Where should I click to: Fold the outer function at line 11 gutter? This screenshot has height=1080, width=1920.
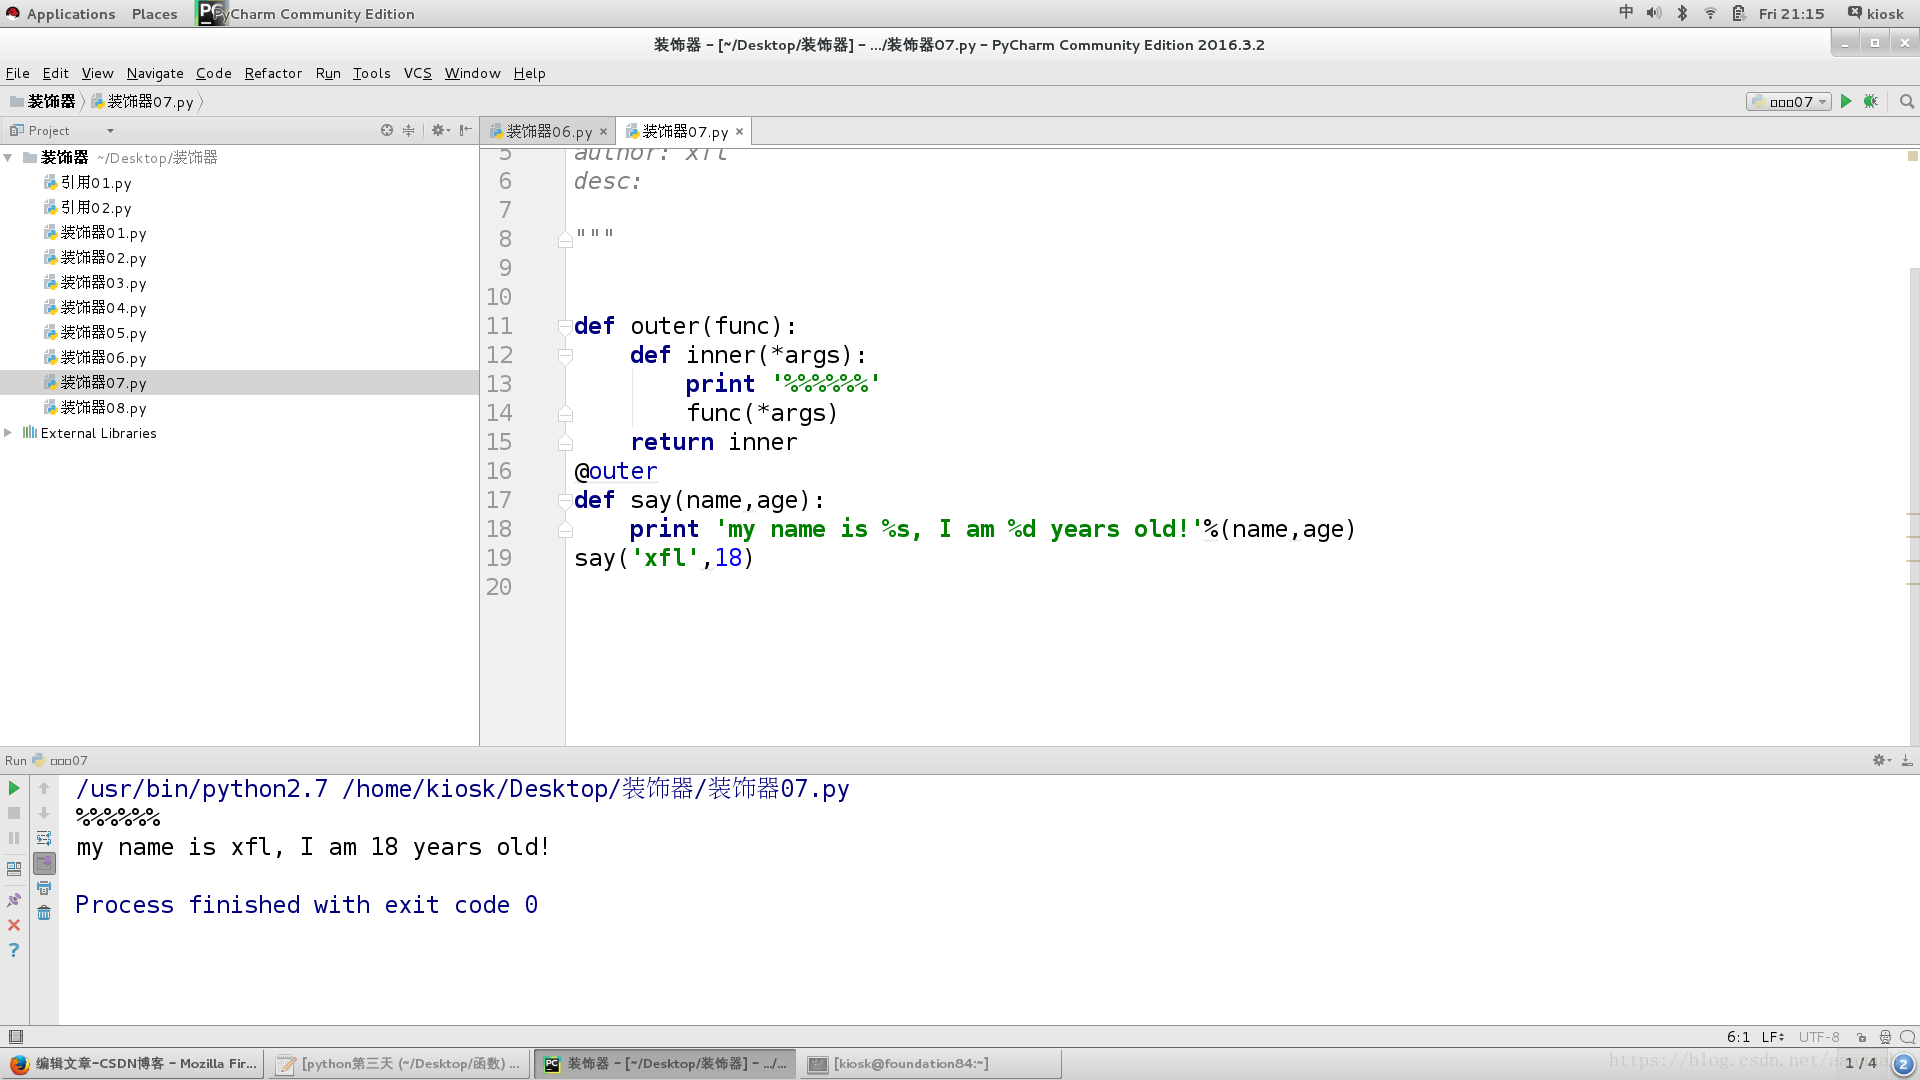point(565,326)
